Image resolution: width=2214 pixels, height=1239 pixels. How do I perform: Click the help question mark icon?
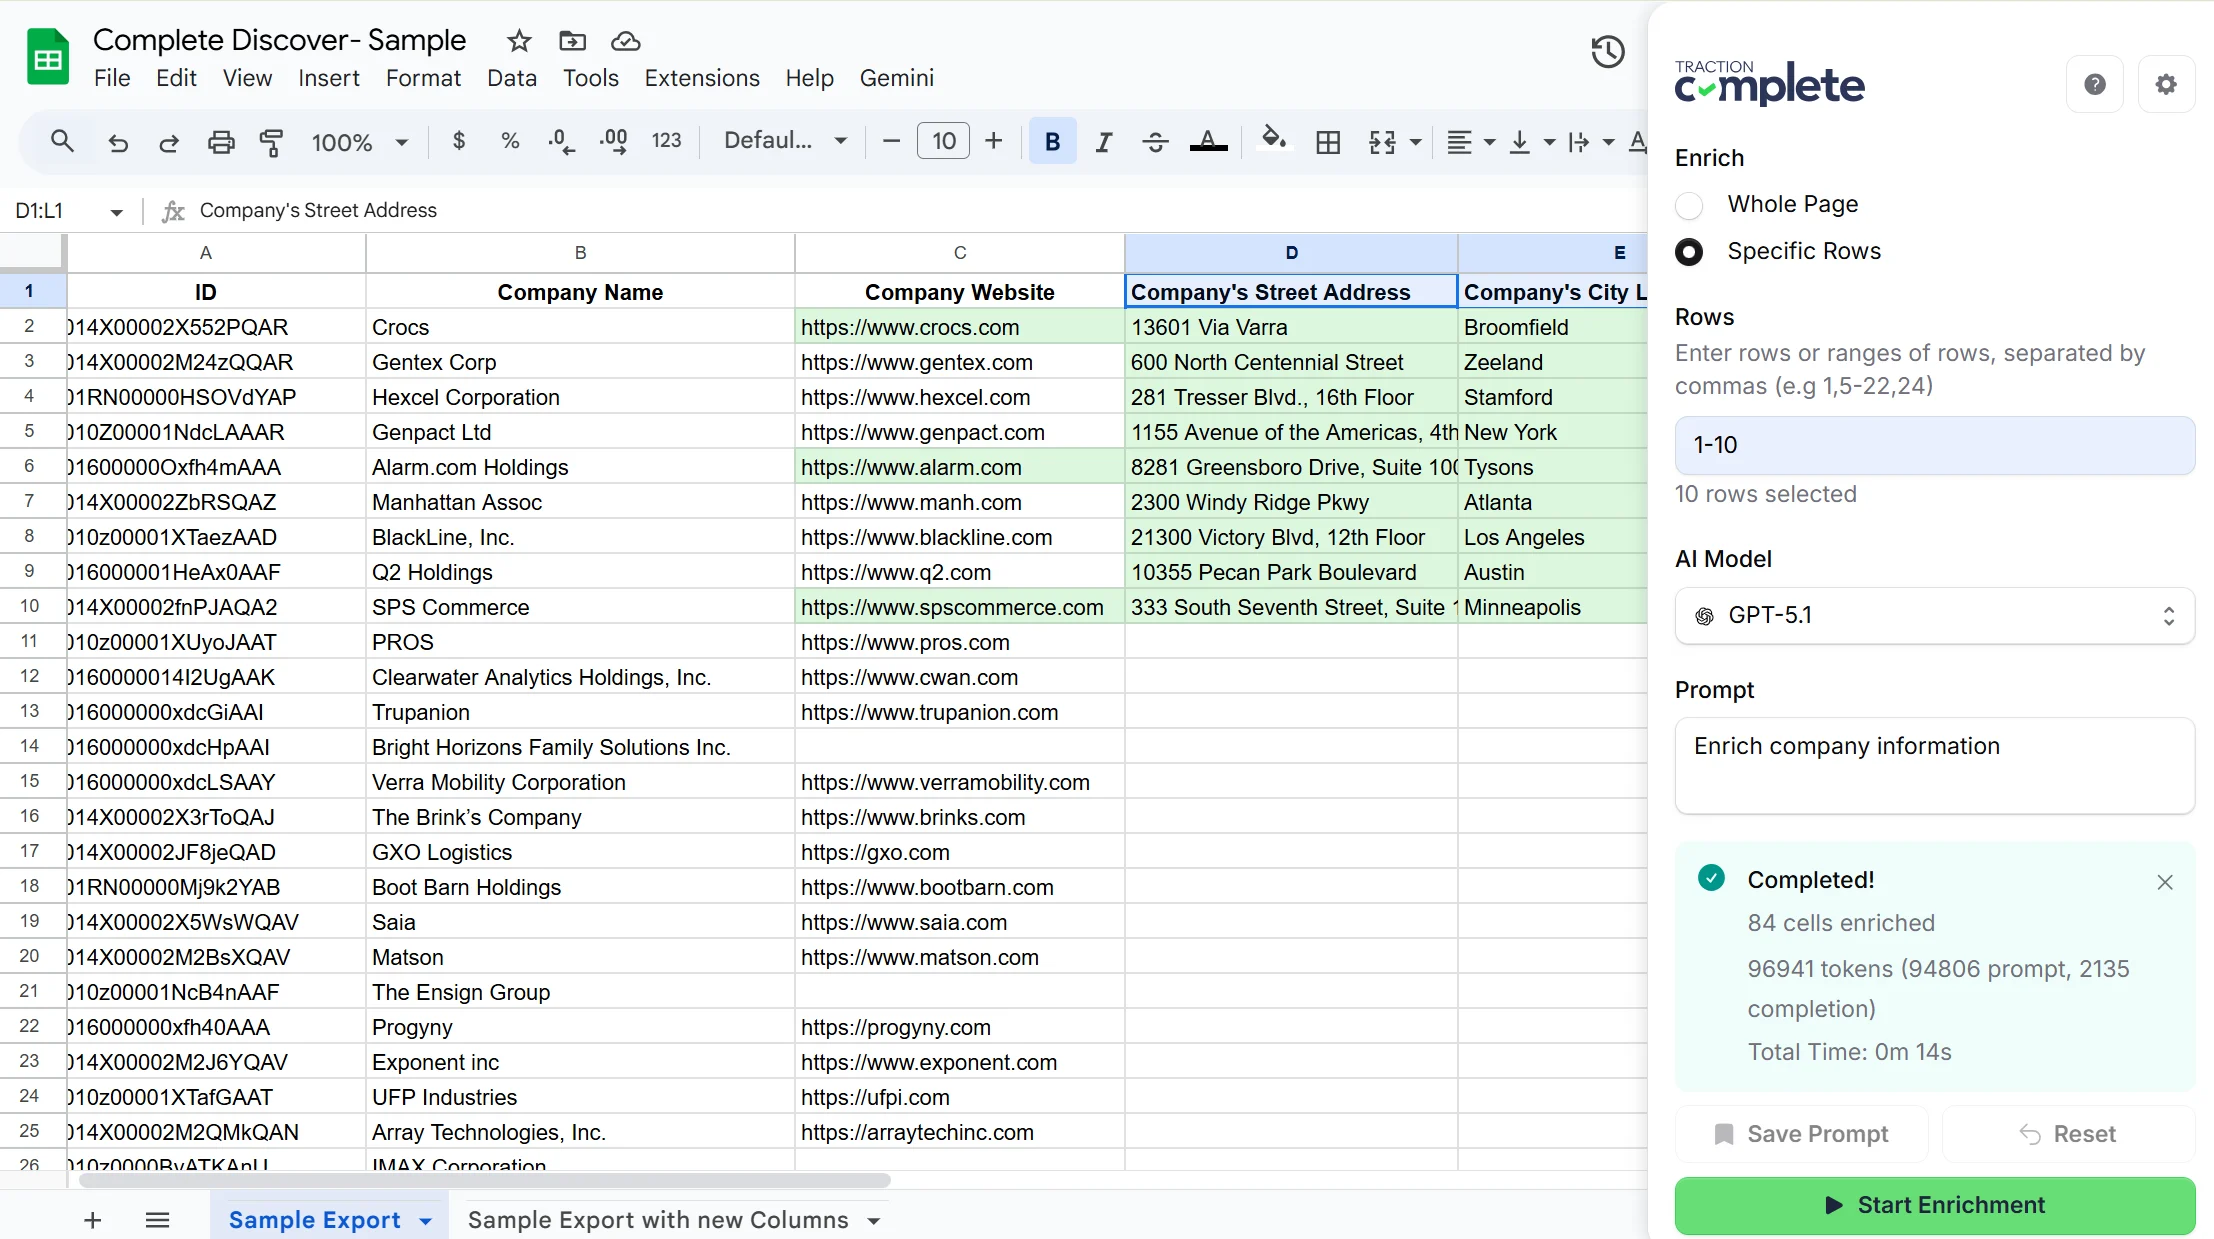2095,85
